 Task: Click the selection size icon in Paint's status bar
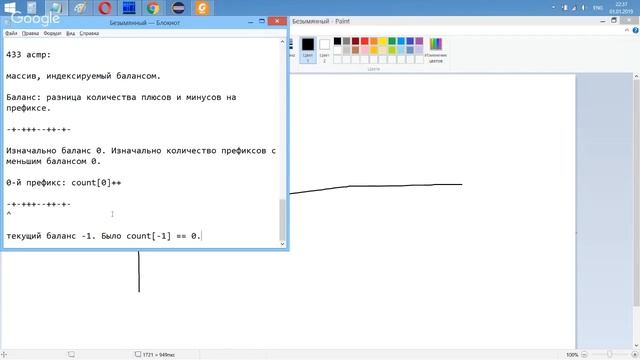coord(71,354)
